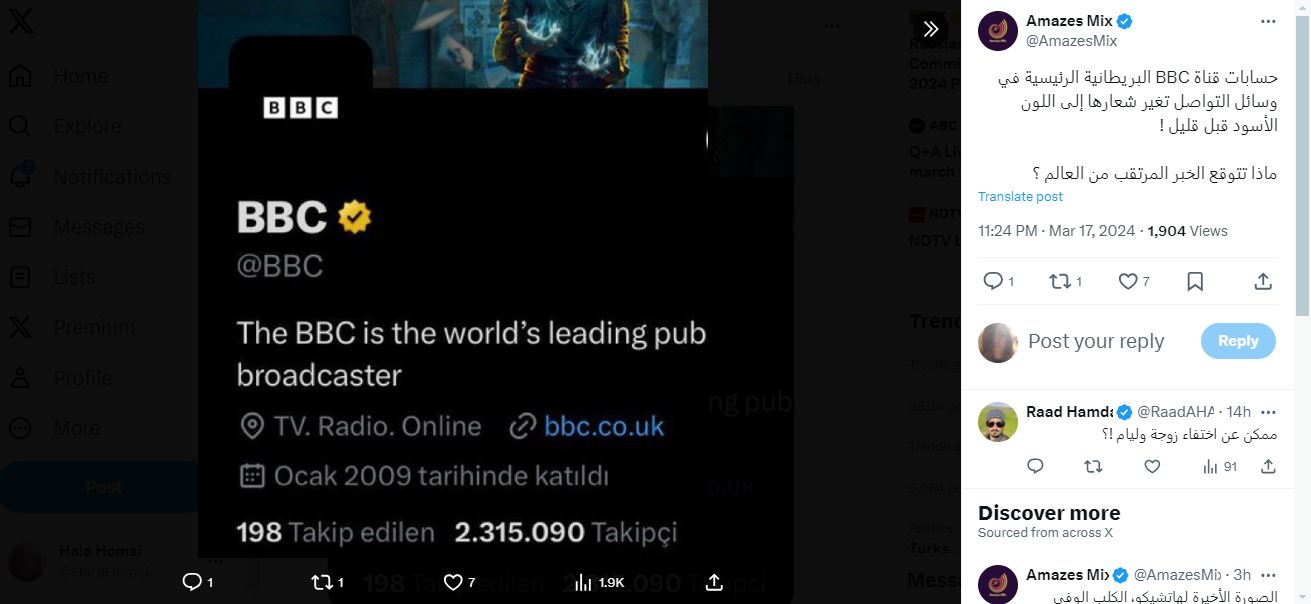Repost icon under Raad Hamda's reply

tap(1094, 466)
